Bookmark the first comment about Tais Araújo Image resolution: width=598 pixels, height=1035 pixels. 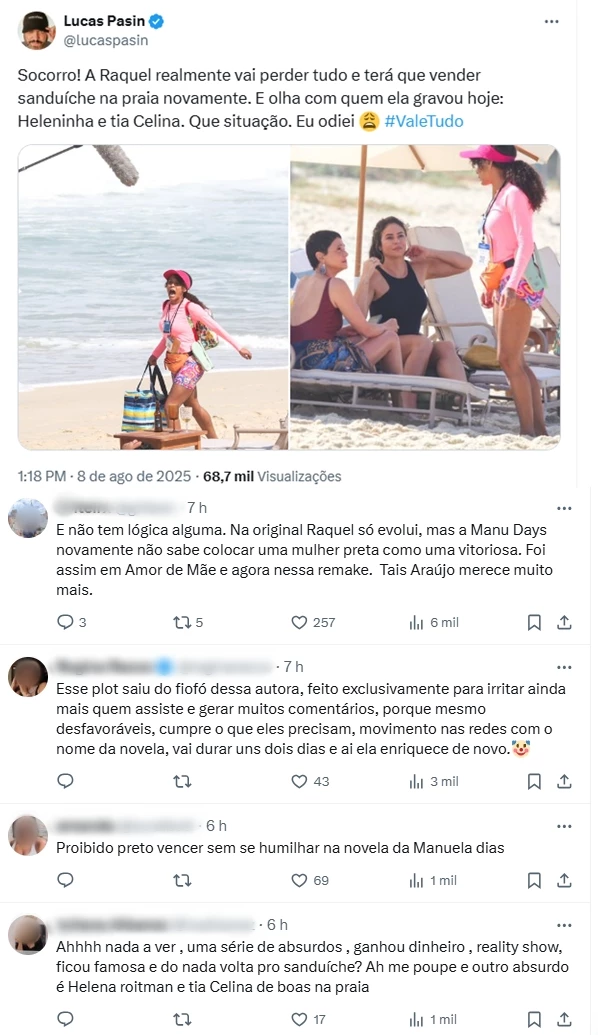(x=534, y=622)
